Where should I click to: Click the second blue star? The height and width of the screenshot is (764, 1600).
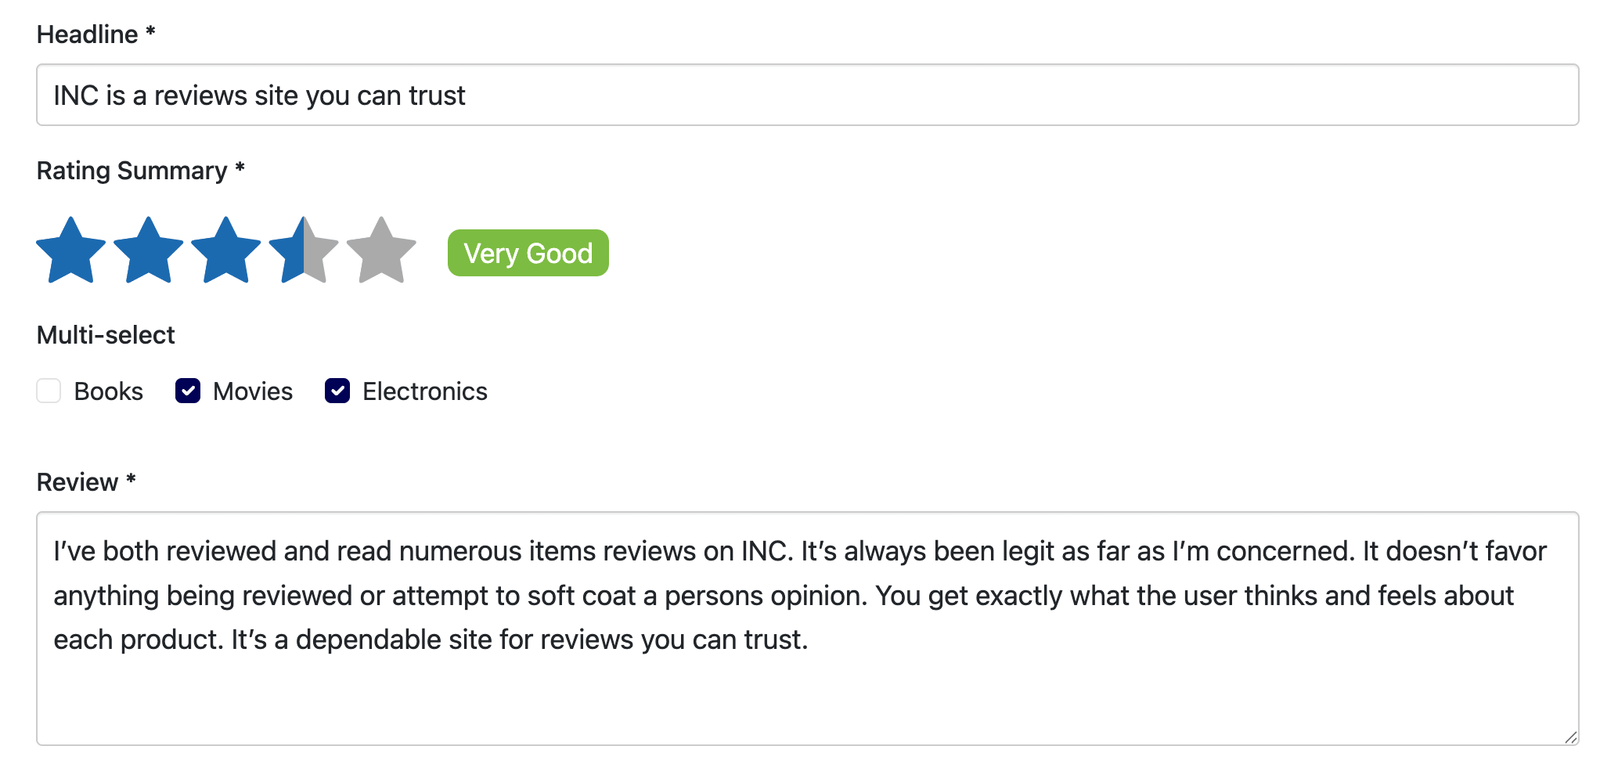click(x=148, y=250)
